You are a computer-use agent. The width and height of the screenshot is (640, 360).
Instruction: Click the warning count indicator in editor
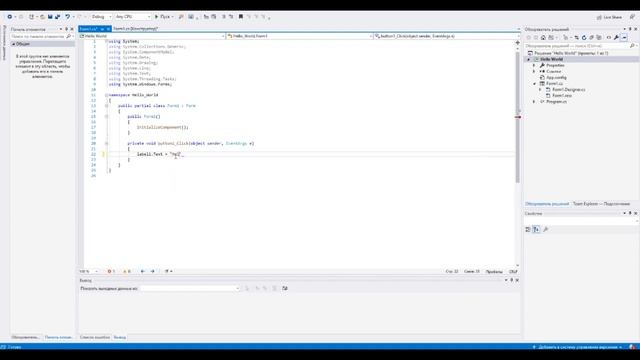[127, 271]
